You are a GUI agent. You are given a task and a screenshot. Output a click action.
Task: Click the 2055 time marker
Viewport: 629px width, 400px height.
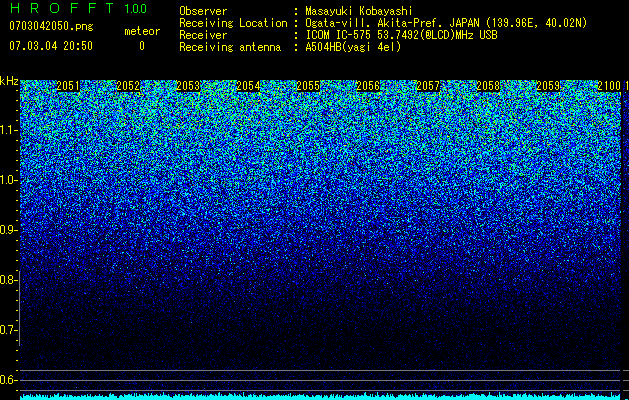coord(308,86)
